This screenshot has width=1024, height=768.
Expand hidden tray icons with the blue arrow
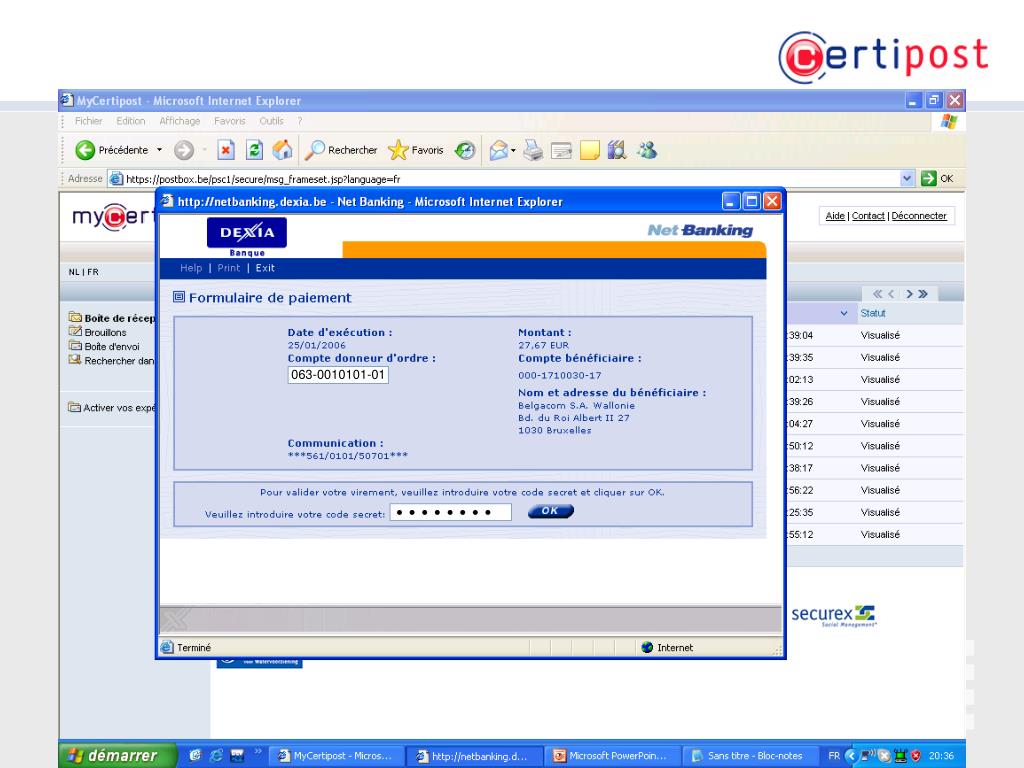point(850,756)
